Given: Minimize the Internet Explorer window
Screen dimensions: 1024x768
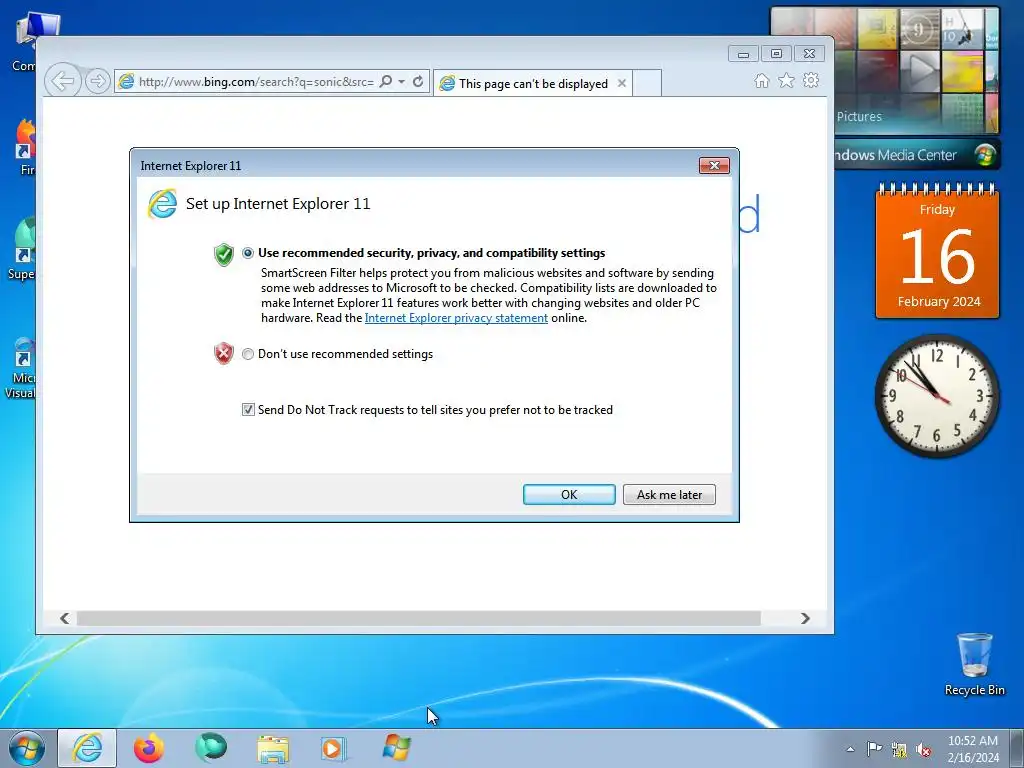Looking at the screenshot, I should tap(743, 54).
